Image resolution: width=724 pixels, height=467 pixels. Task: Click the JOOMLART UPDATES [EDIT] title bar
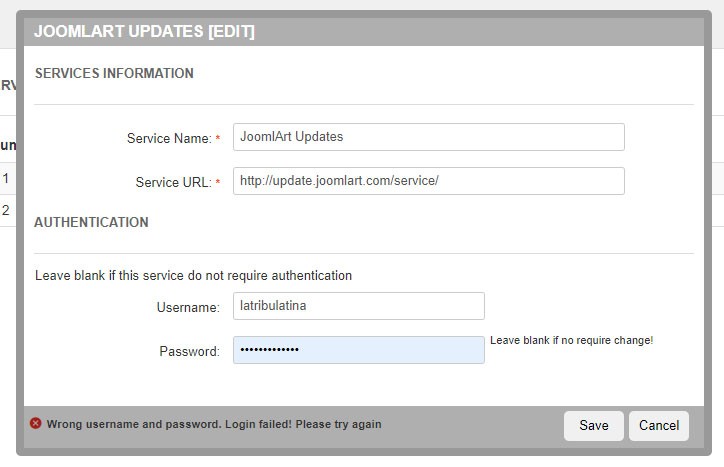click(x=145, y=31)
